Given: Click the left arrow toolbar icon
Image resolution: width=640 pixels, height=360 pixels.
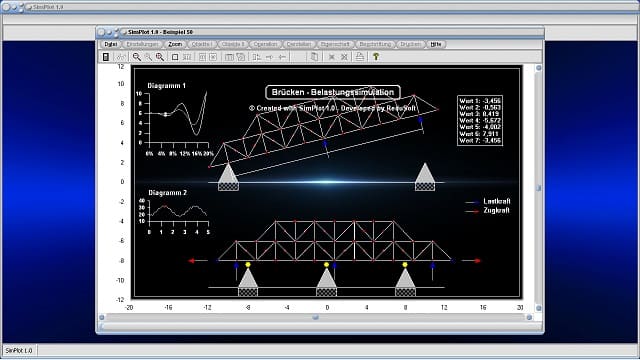Looking at the screenshot, I should [x=282, y=57].
